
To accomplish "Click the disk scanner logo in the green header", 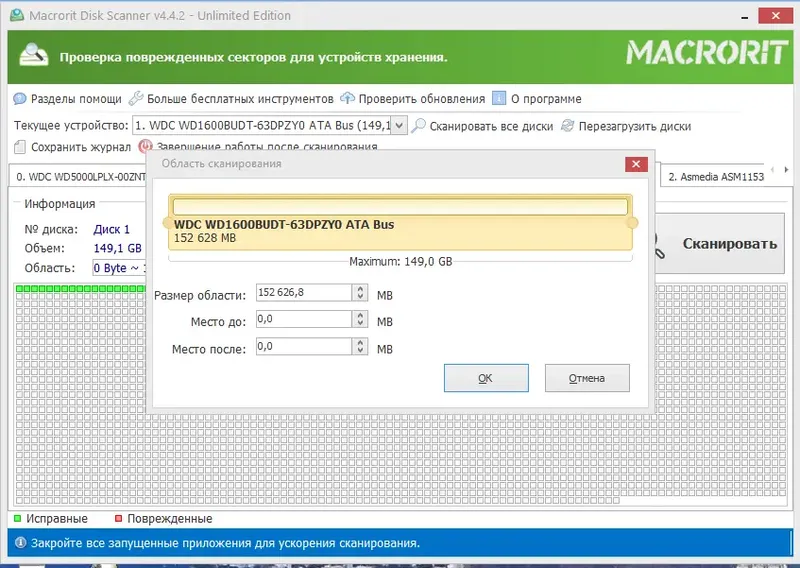I will point(34,55).
